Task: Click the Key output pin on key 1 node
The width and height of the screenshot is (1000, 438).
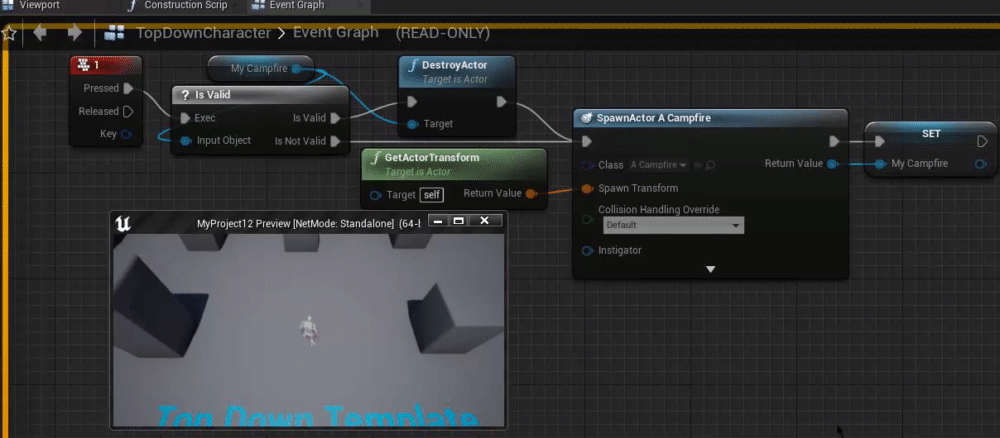Action: tap(126, 134)
